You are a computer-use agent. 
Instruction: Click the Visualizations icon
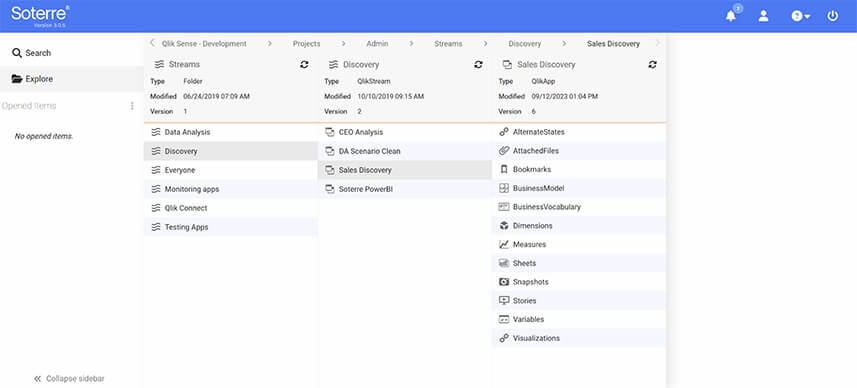coord(504,338)
